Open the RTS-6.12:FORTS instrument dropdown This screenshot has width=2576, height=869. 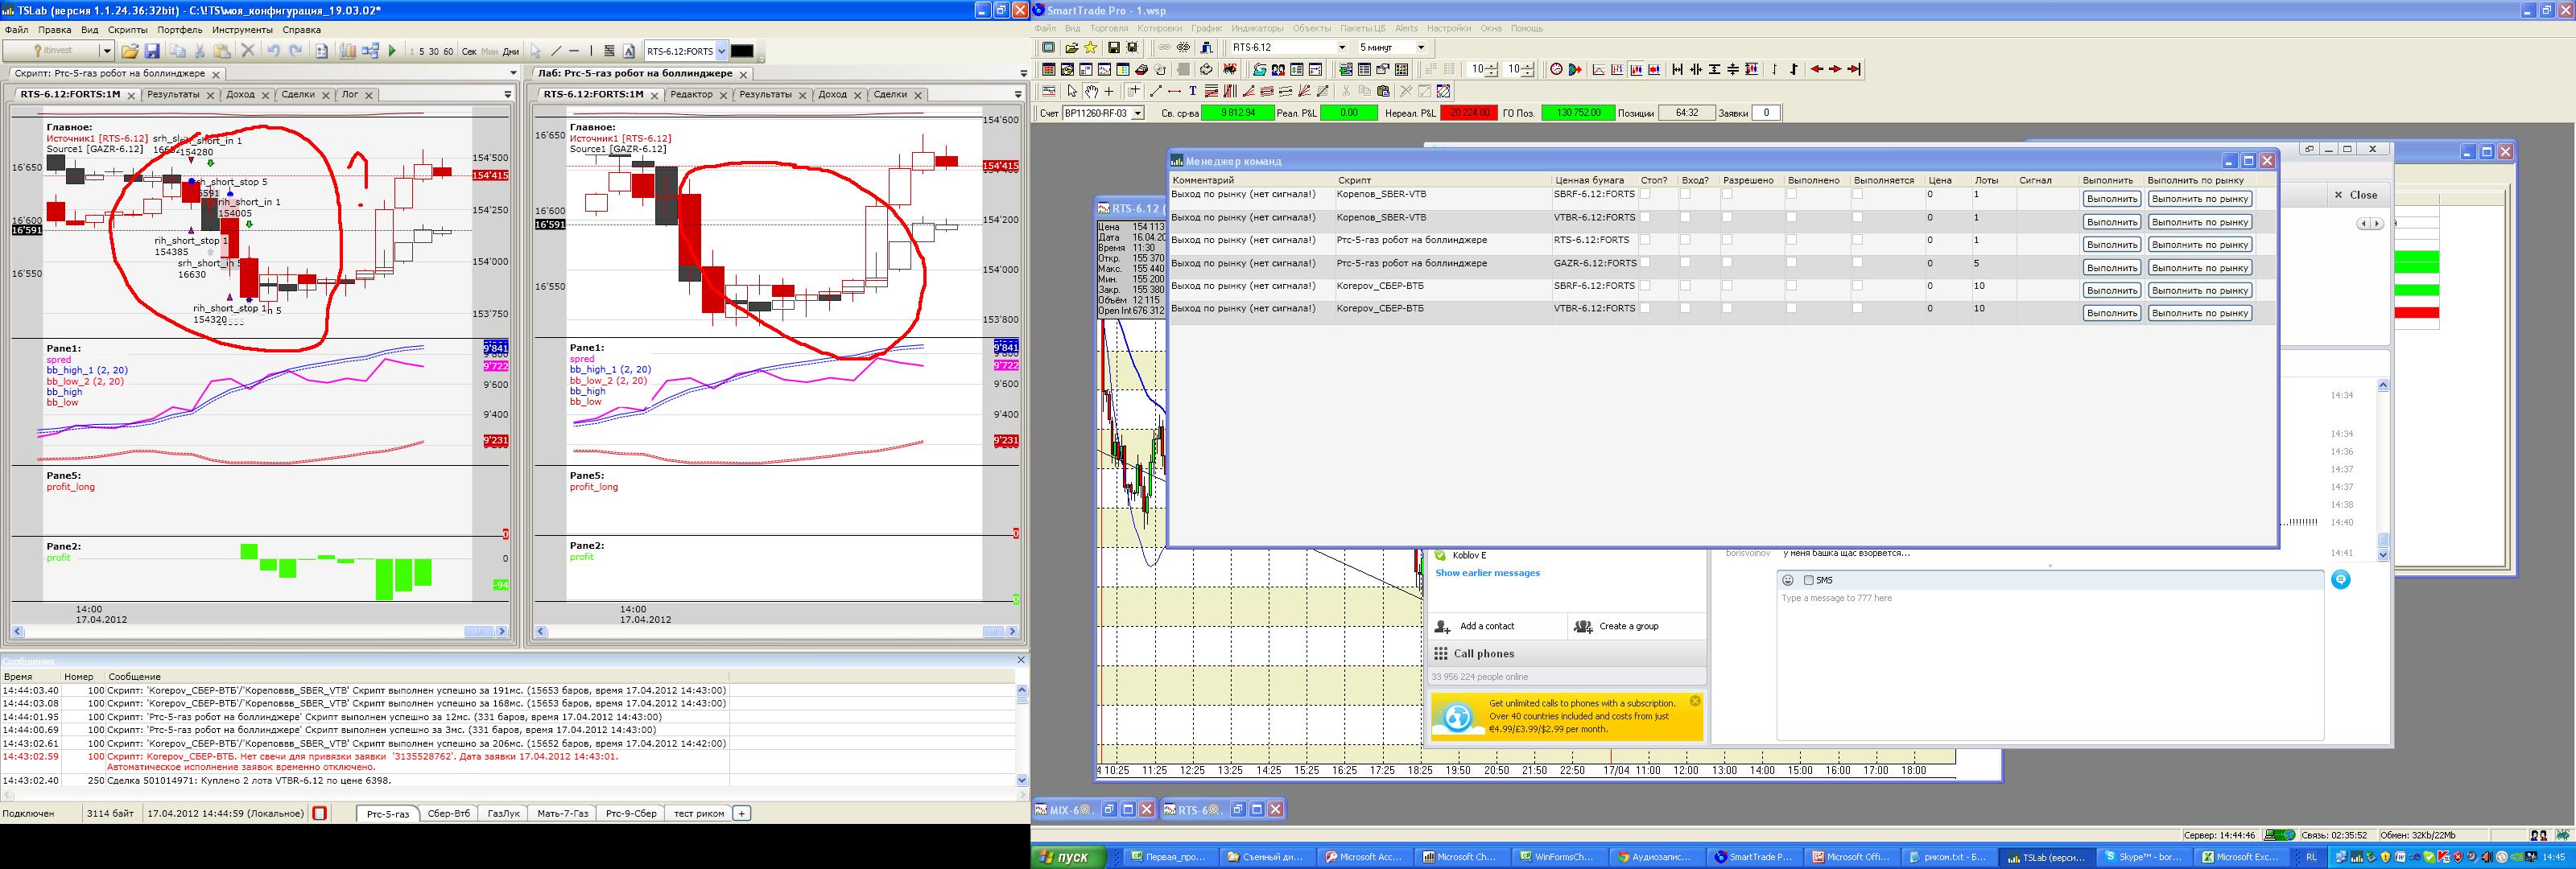pyautogui.click(x=721, y=51)
